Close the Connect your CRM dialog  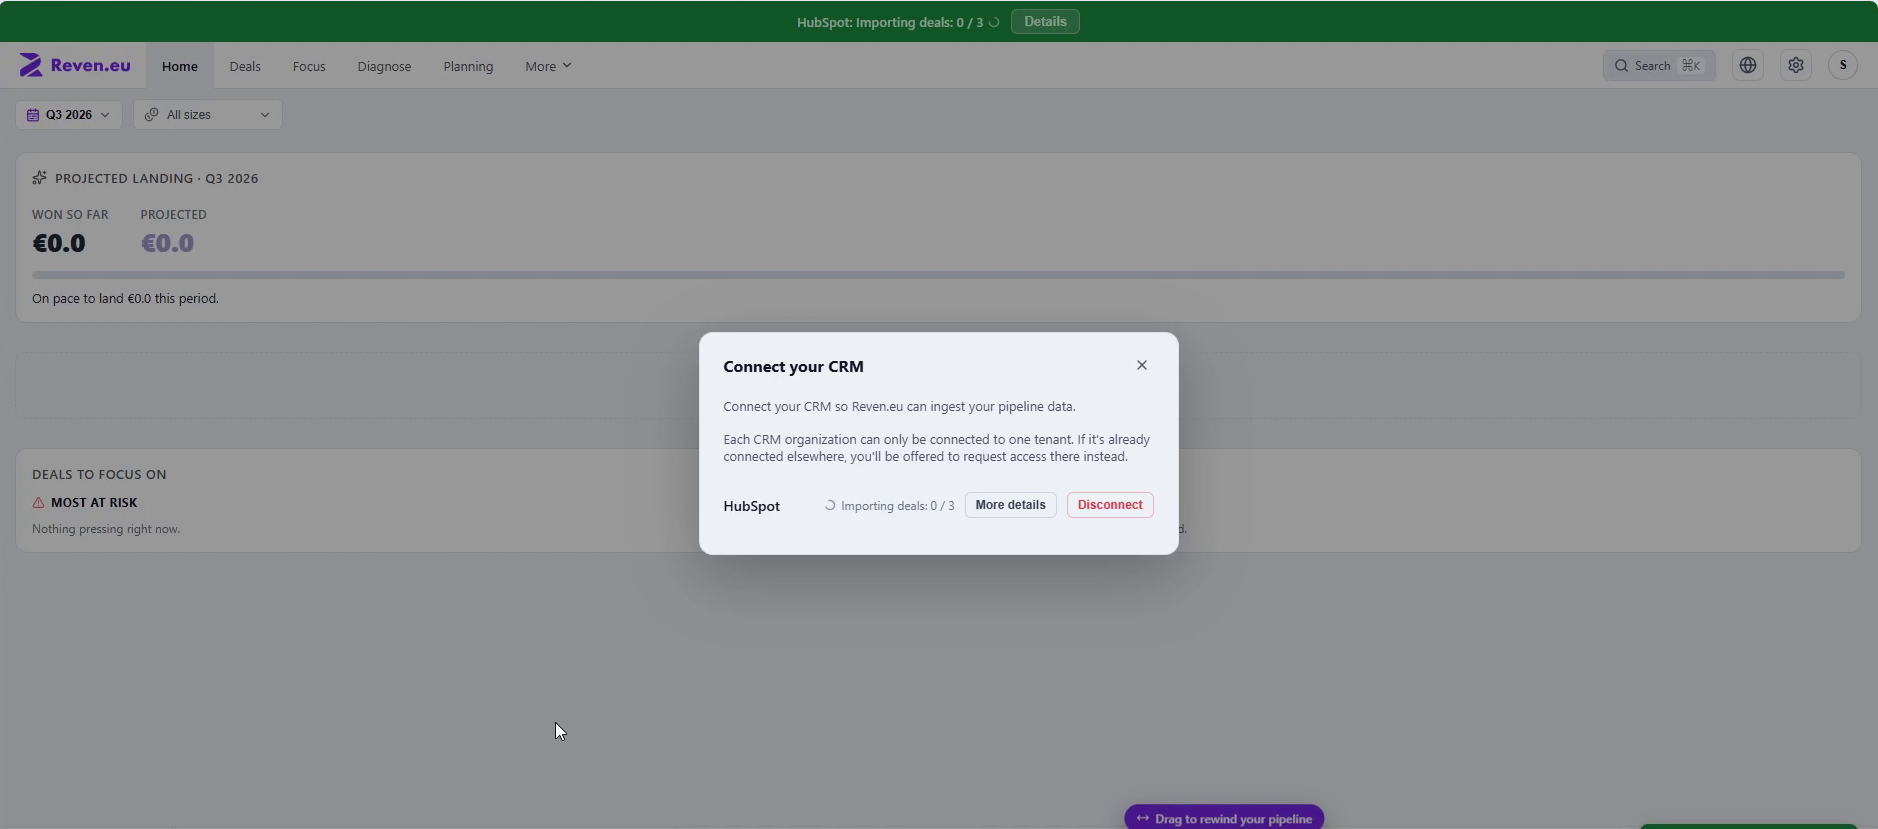pos(1142,365)
